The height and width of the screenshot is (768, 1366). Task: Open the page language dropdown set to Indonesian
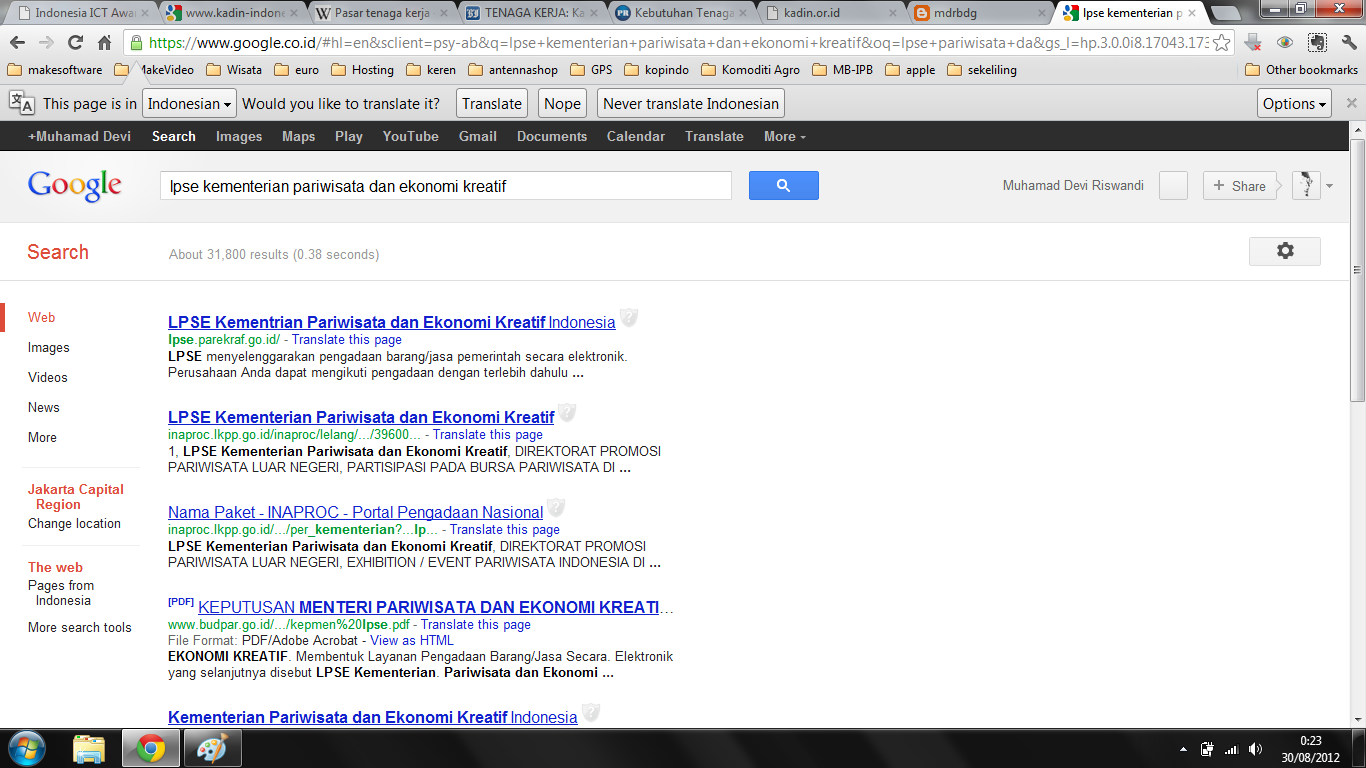point(189,103)
